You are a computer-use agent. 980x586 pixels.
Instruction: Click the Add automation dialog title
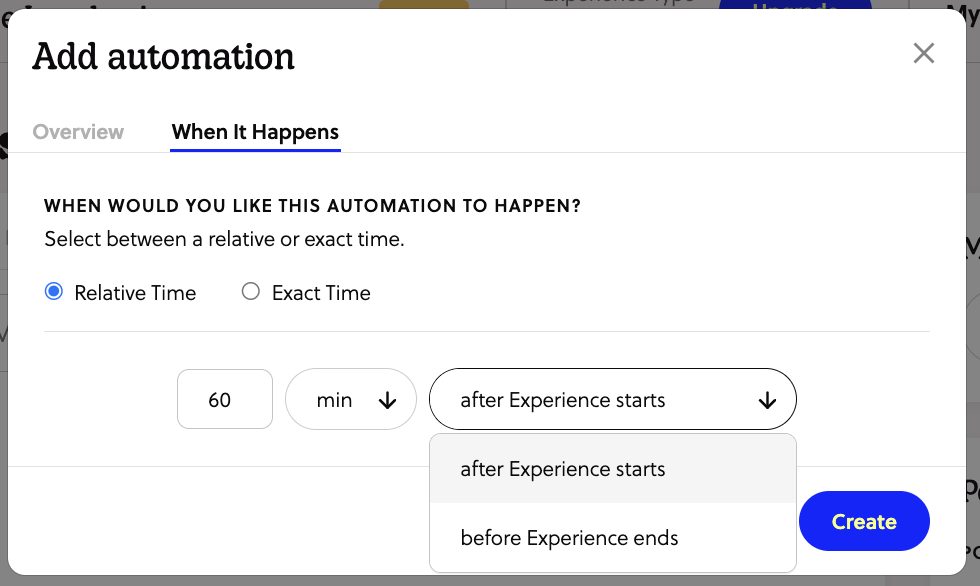(163, 57)
